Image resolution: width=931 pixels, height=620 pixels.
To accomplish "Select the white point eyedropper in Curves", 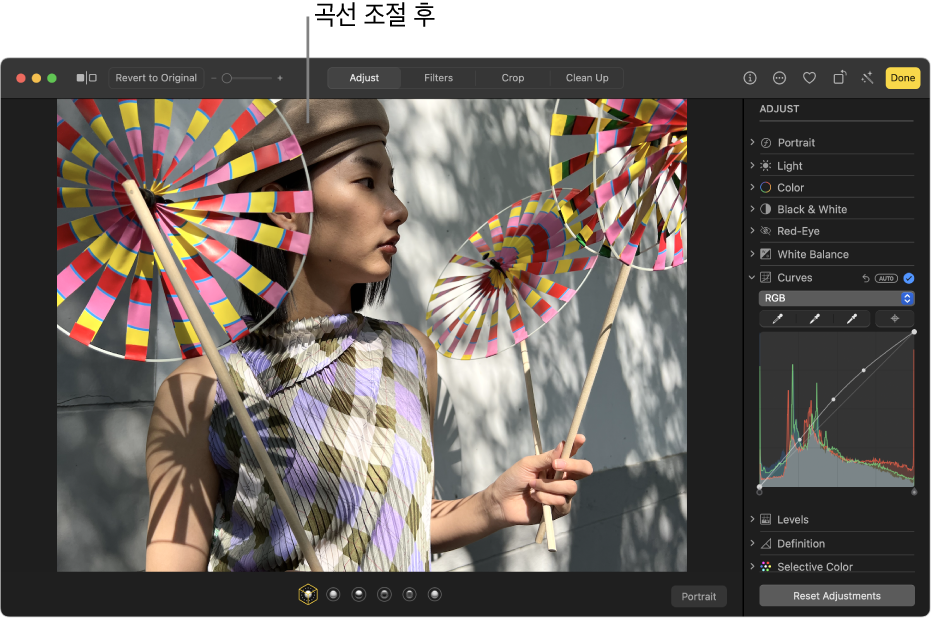I will (852, 319).
